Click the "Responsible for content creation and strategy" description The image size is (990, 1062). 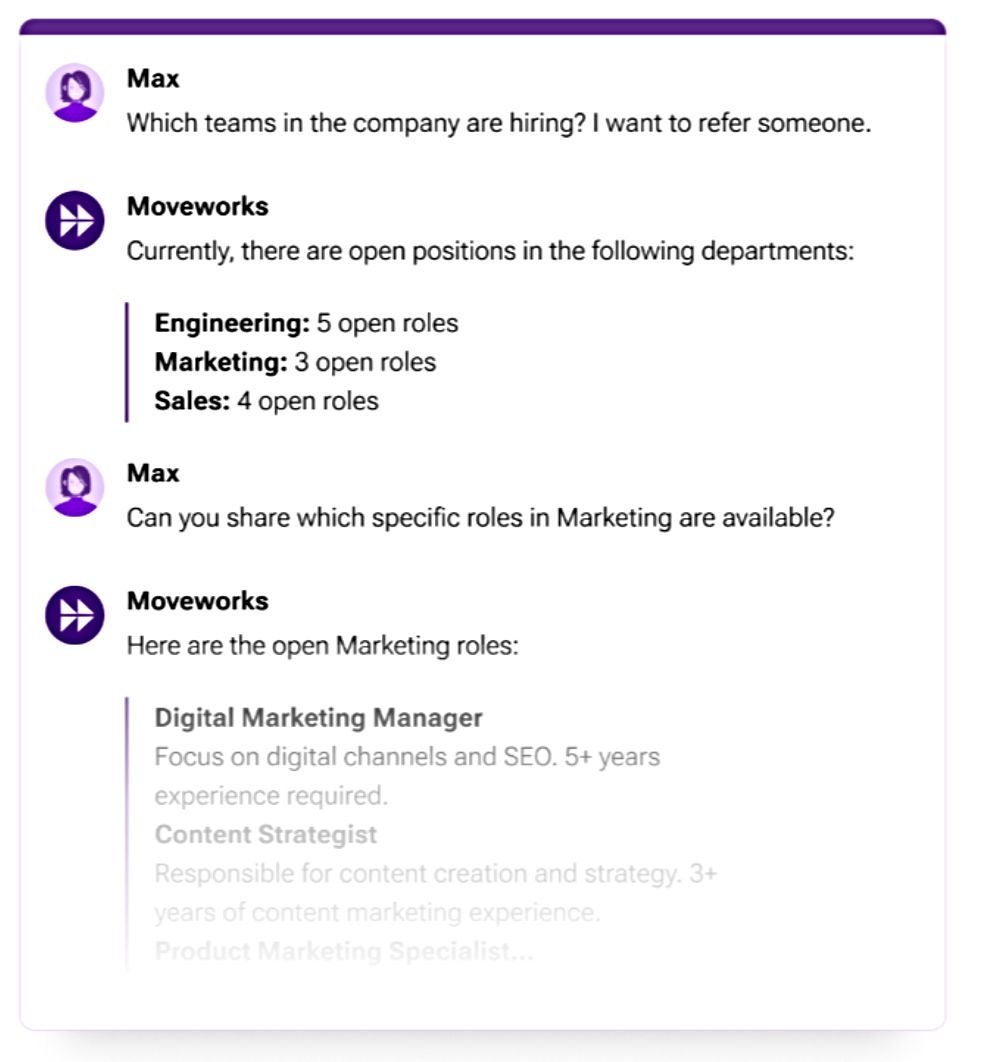click(x=435, y=874)
